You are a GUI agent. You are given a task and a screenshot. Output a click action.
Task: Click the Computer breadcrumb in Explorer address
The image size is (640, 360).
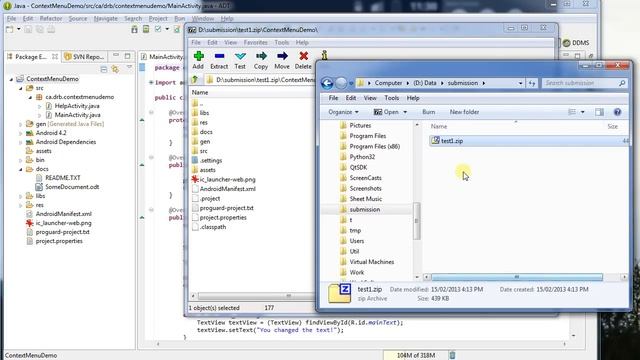(x=388, y=83)
